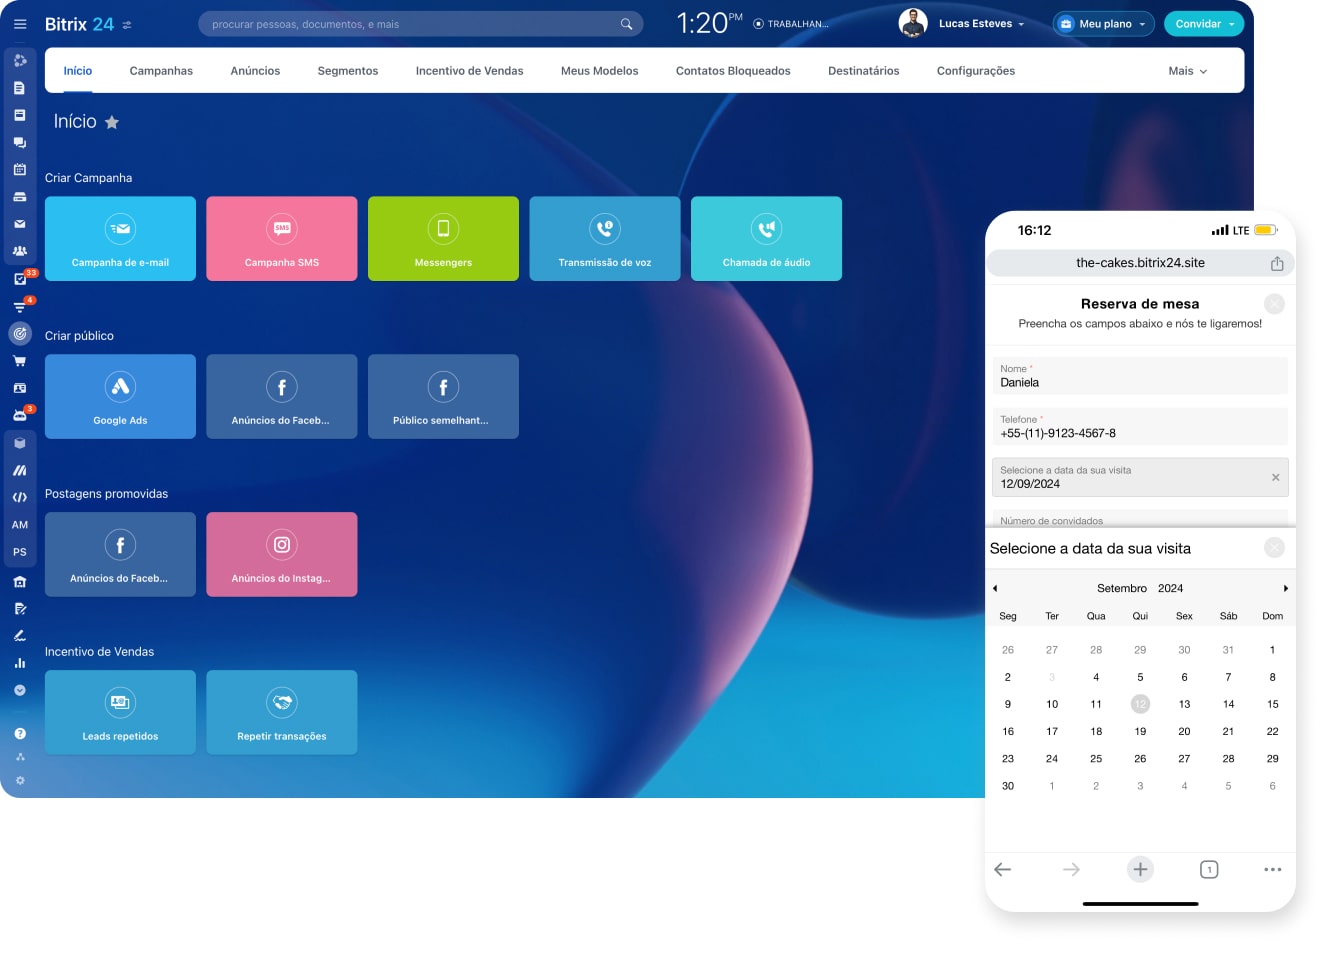This screenshot has width=1344, height=960.
Task: Open Contatos Bloqueados tab
Action: (x=733, y=70)
